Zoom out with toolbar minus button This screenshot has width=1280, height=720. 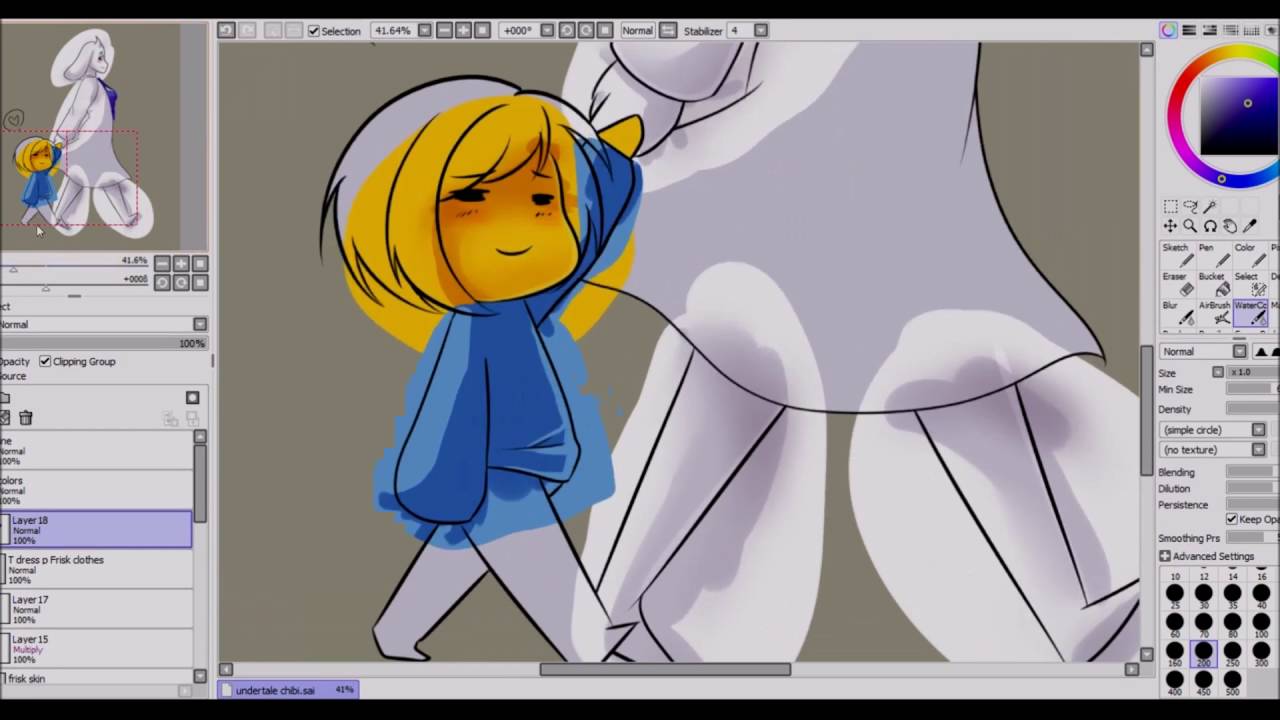[444, 31]
